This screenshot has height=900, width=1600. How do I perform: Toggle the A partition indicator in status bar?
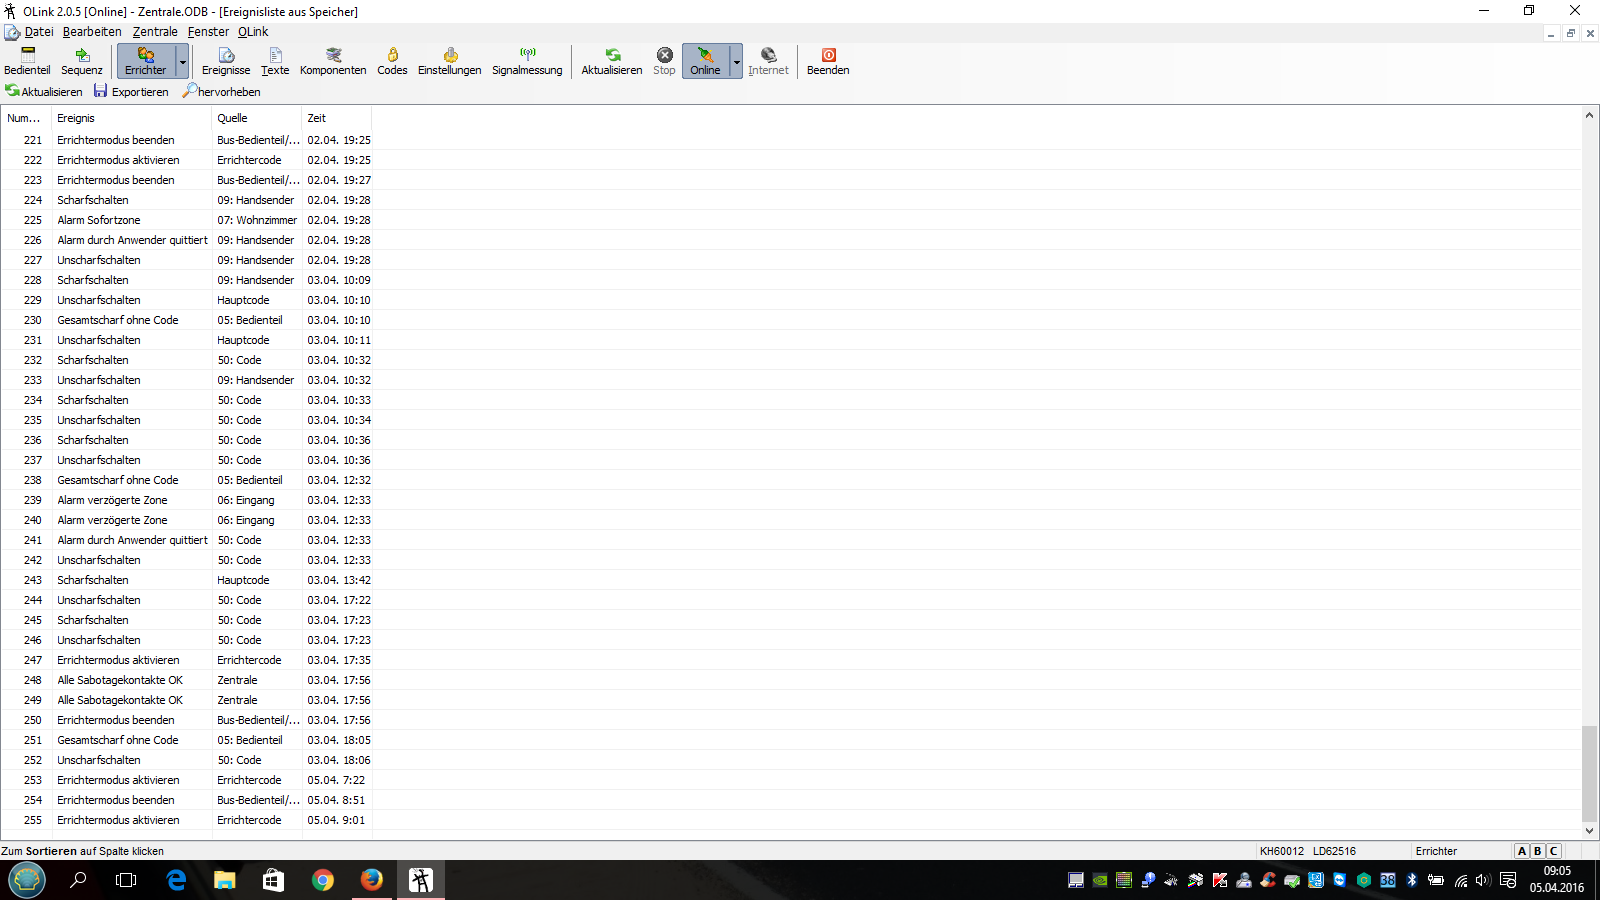(1522, 851)
